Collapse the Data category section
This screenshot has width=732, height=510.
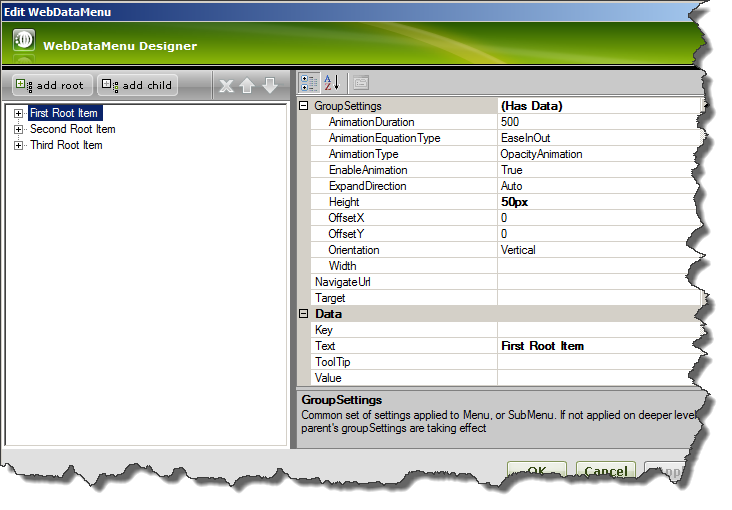click(305, 314)
